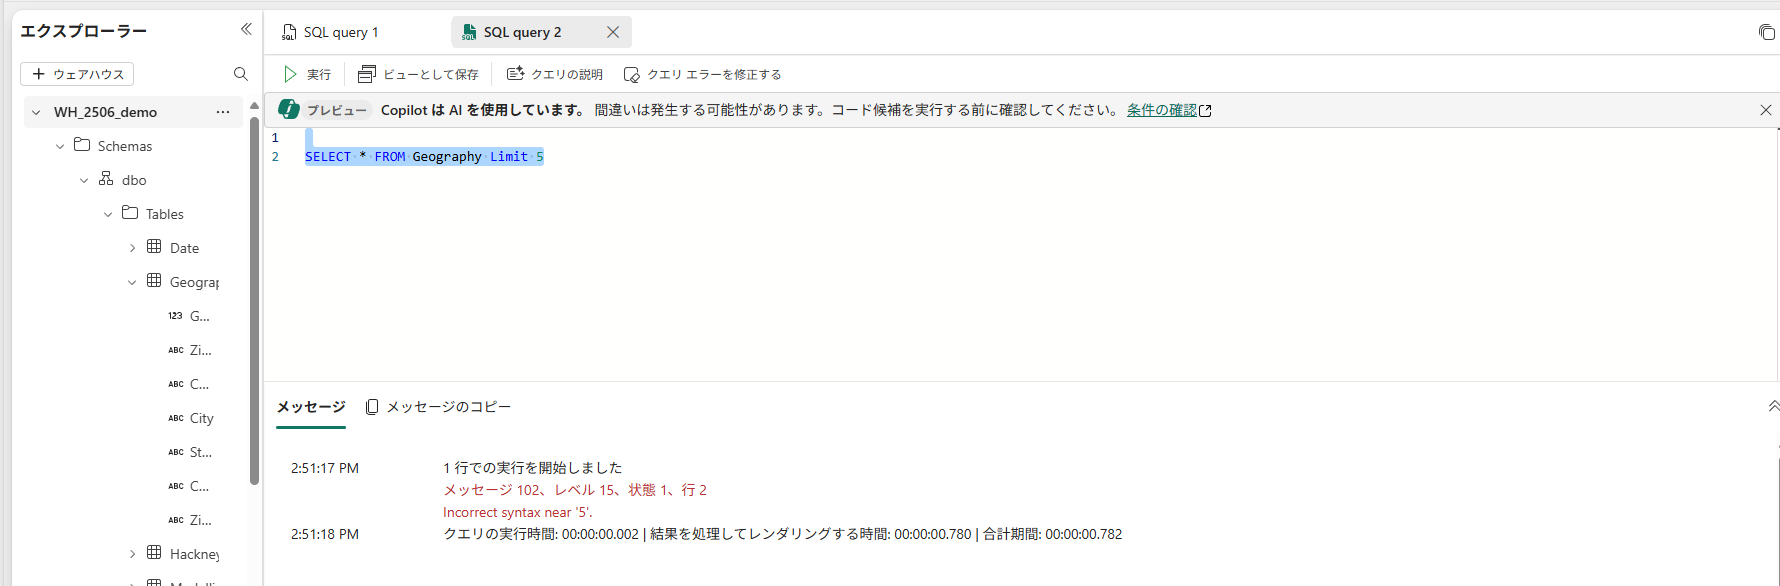Dismiss the Copilot preview banner
The height and width of the screenshot is (586, 1780).
1766,110
